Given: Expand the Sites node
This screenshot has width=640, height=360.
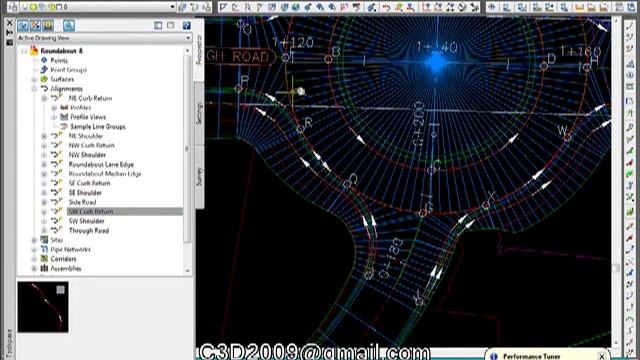Looking at the screenshot, I should coord(34,240).
